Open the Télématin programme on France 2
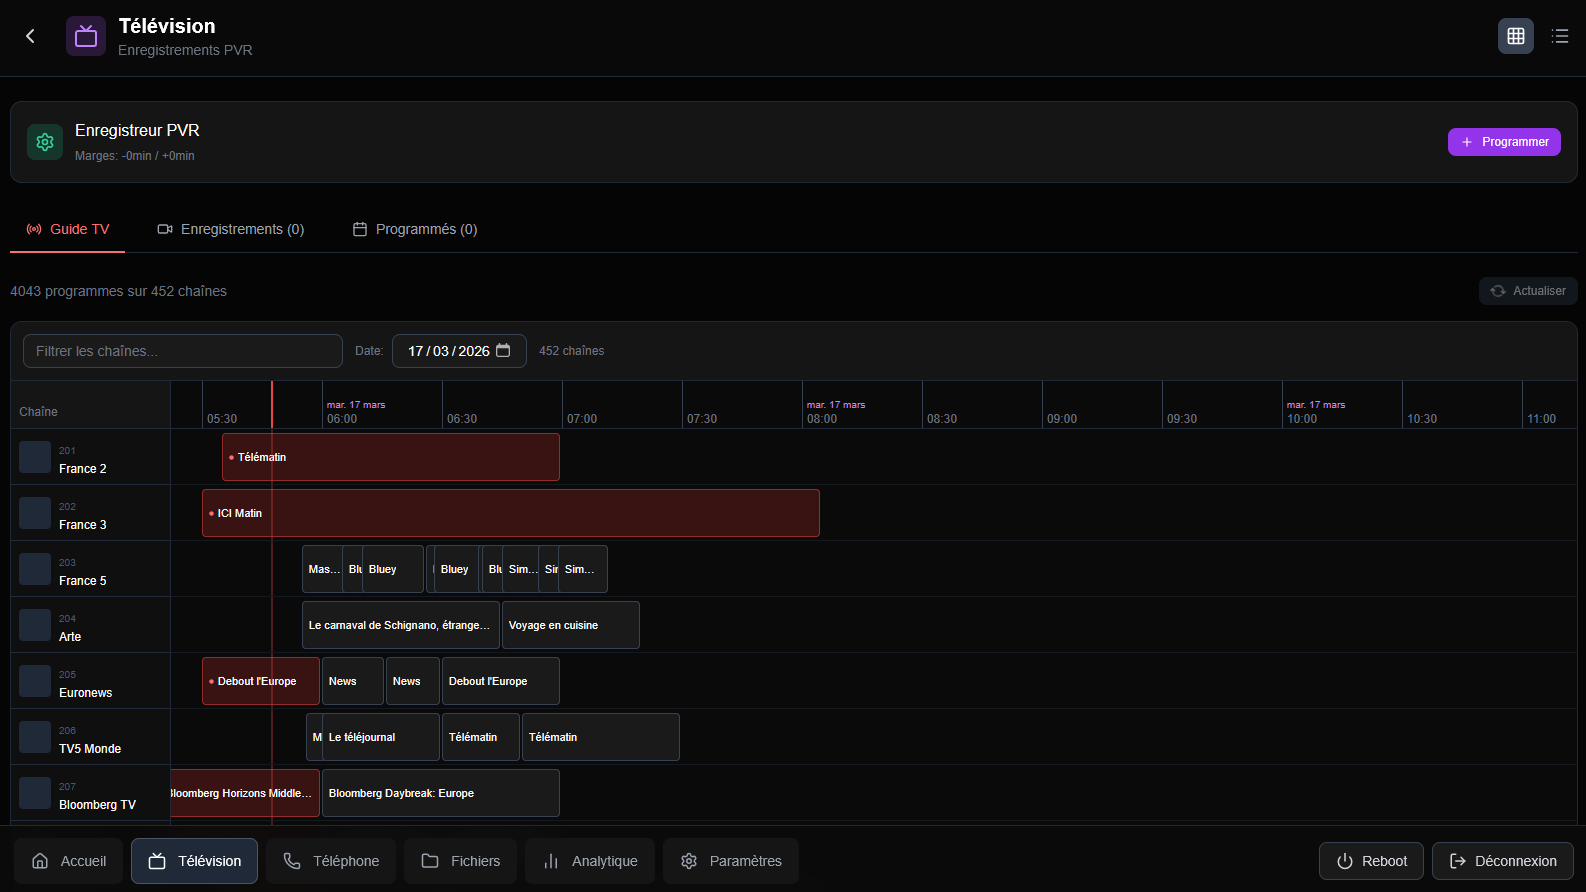Screen dimensions: 1586x892 tap(391, 457)
